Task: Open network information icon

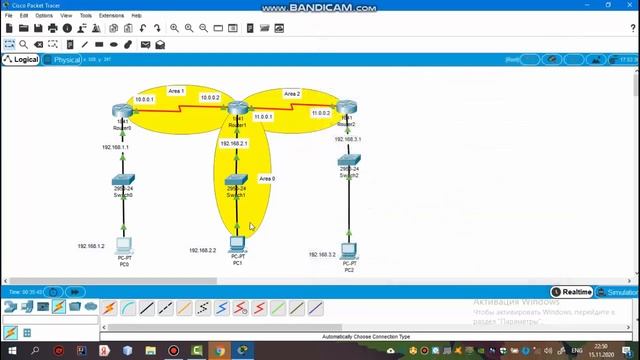Action: coord(67,28)
